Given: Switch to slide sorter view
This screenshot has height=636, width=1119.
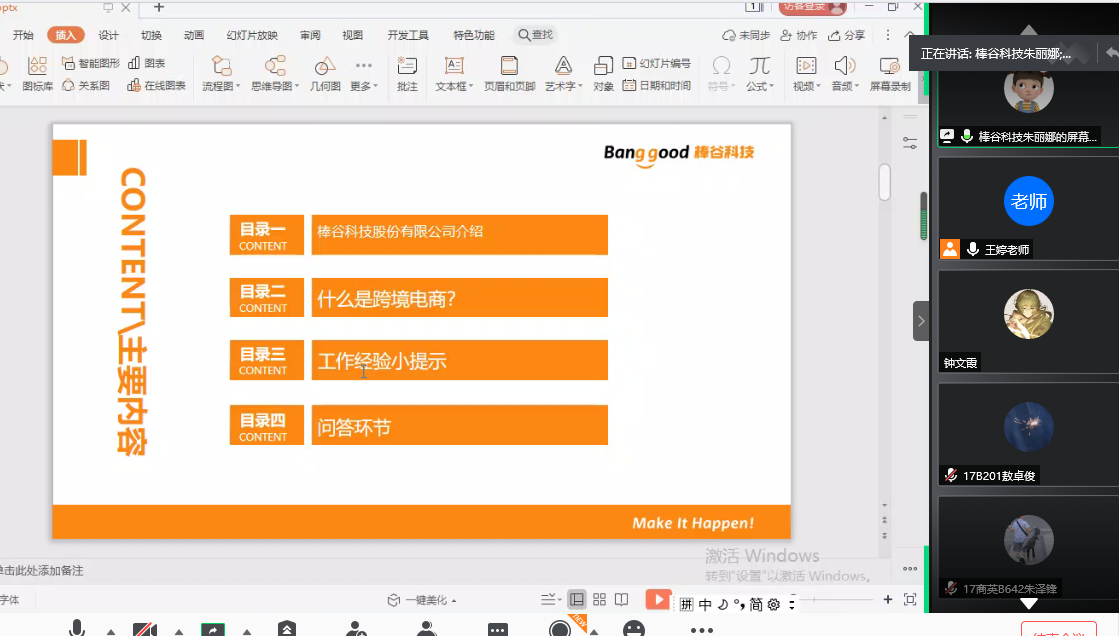Looking at the screenshot, I should tap(599, 600).
